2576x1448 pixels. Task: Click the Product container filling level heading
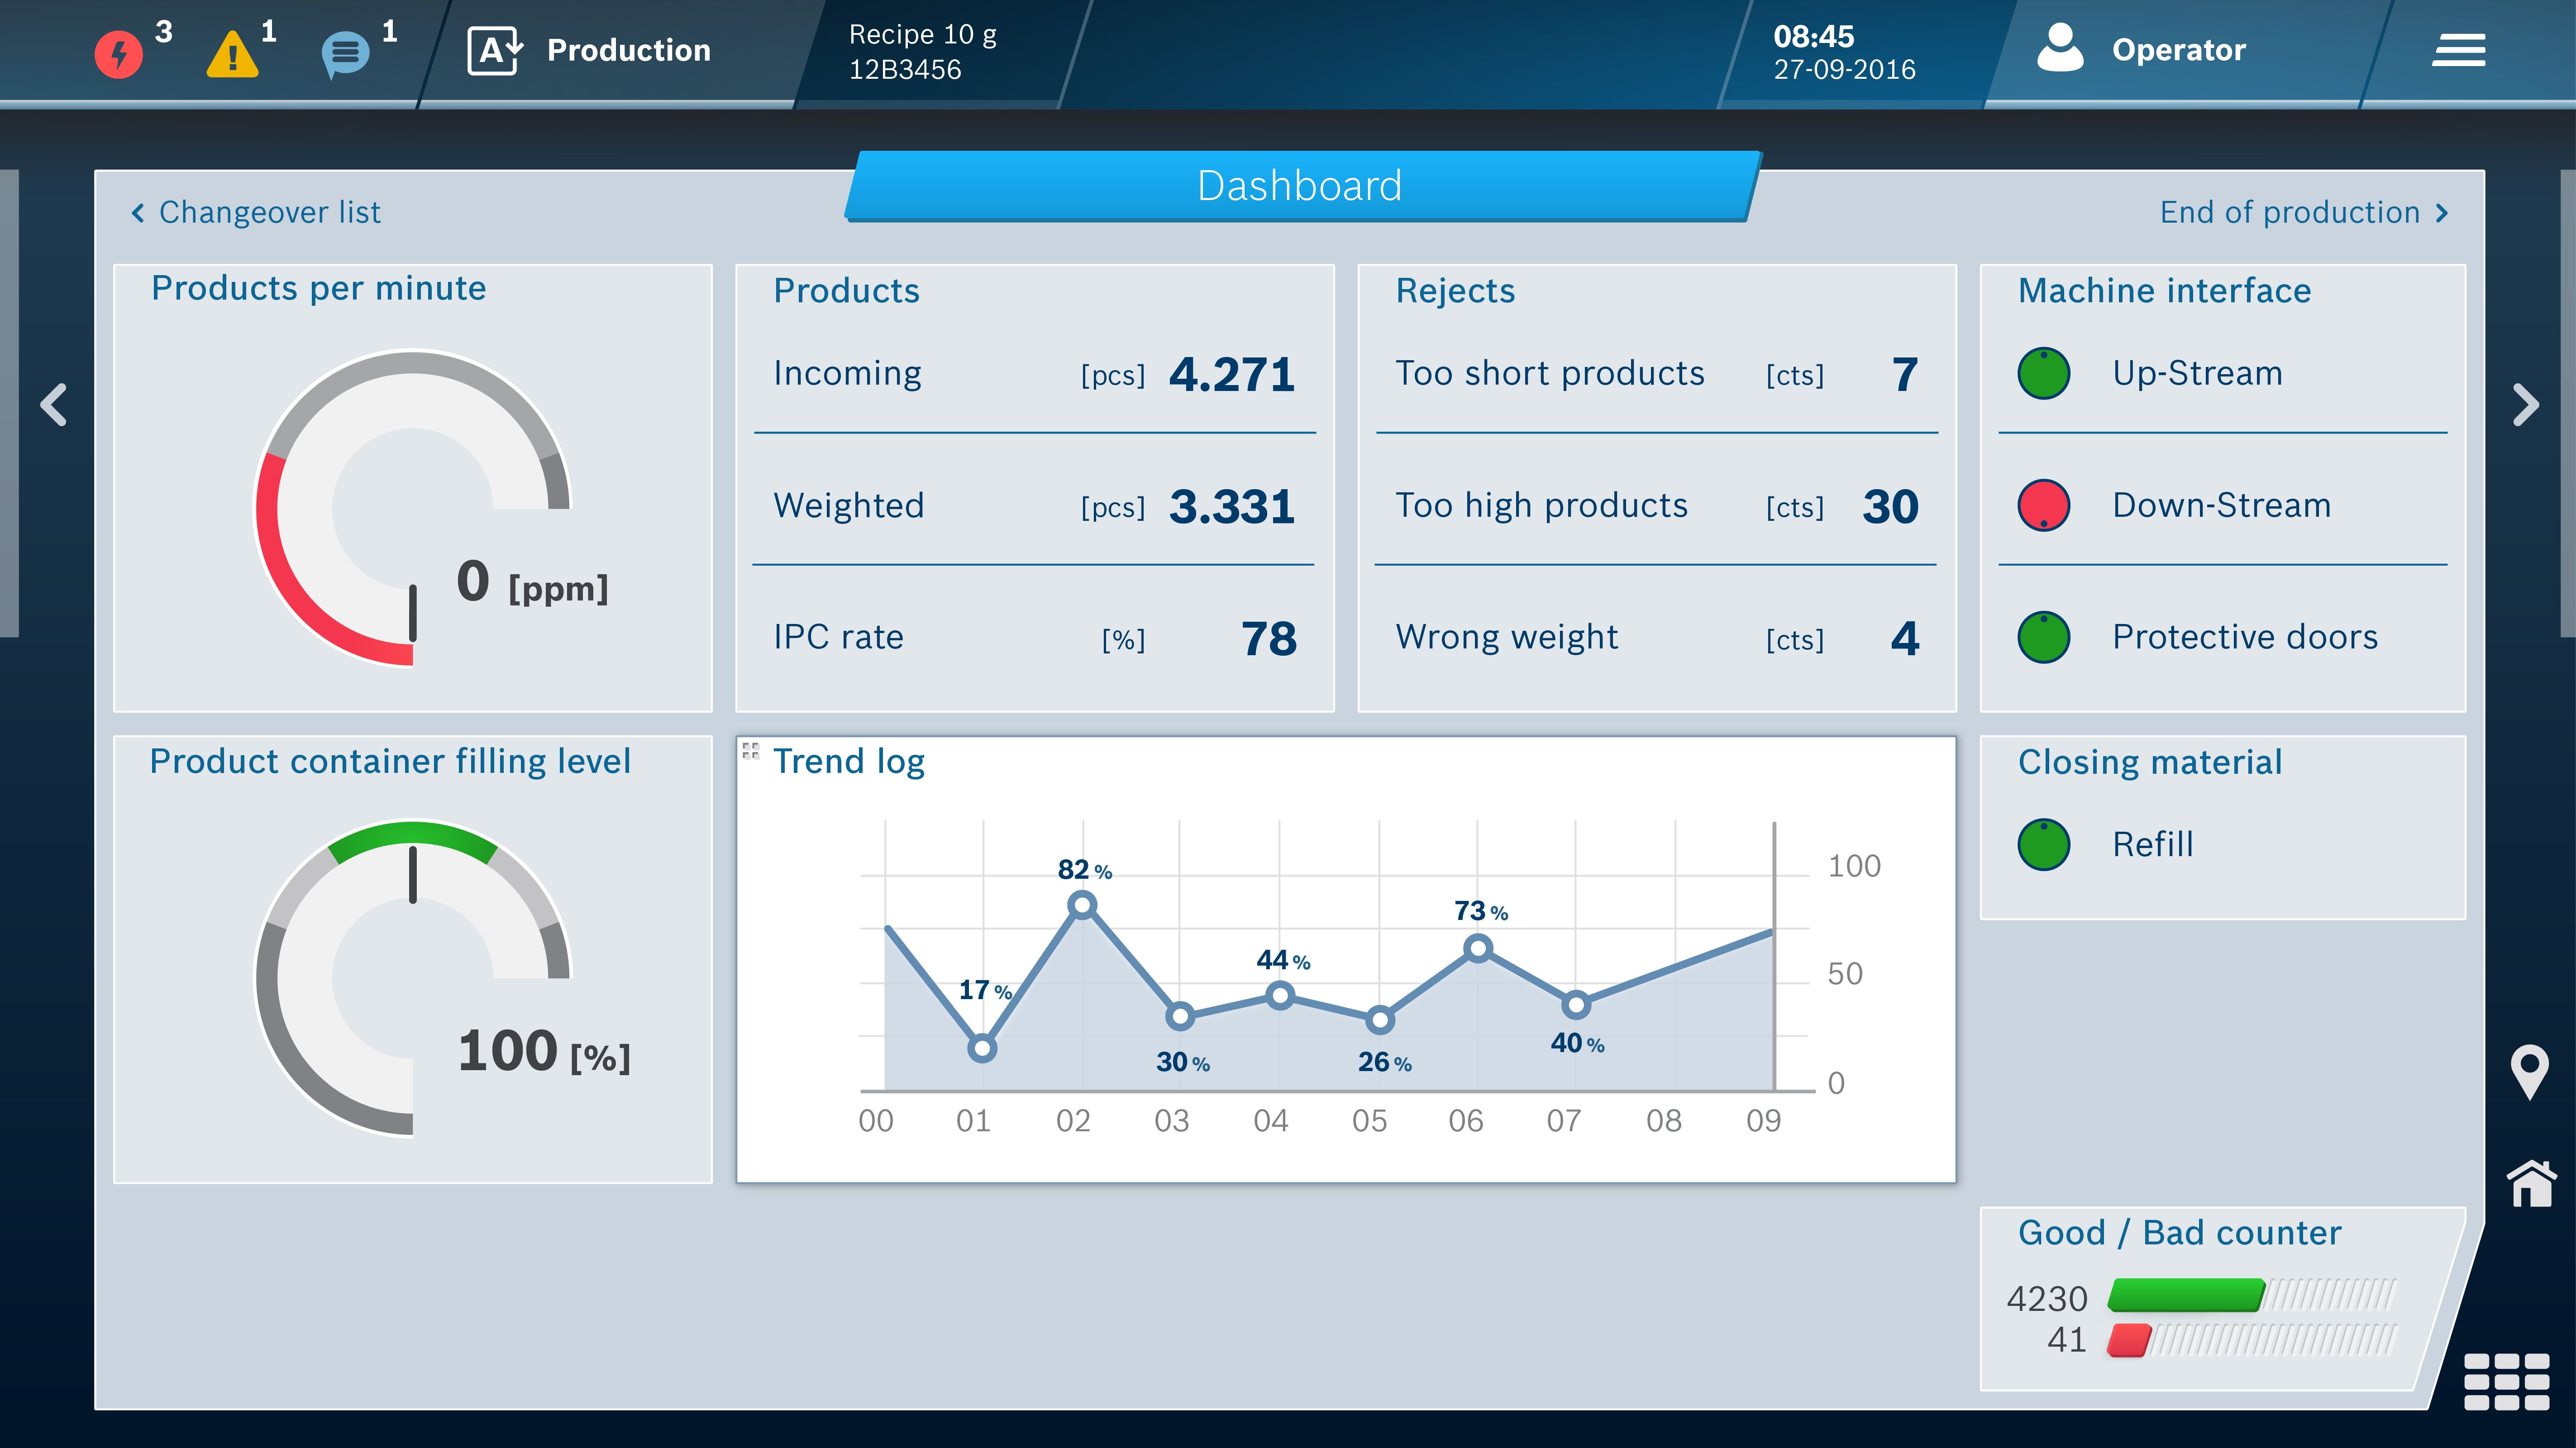(x=390, y=761)
